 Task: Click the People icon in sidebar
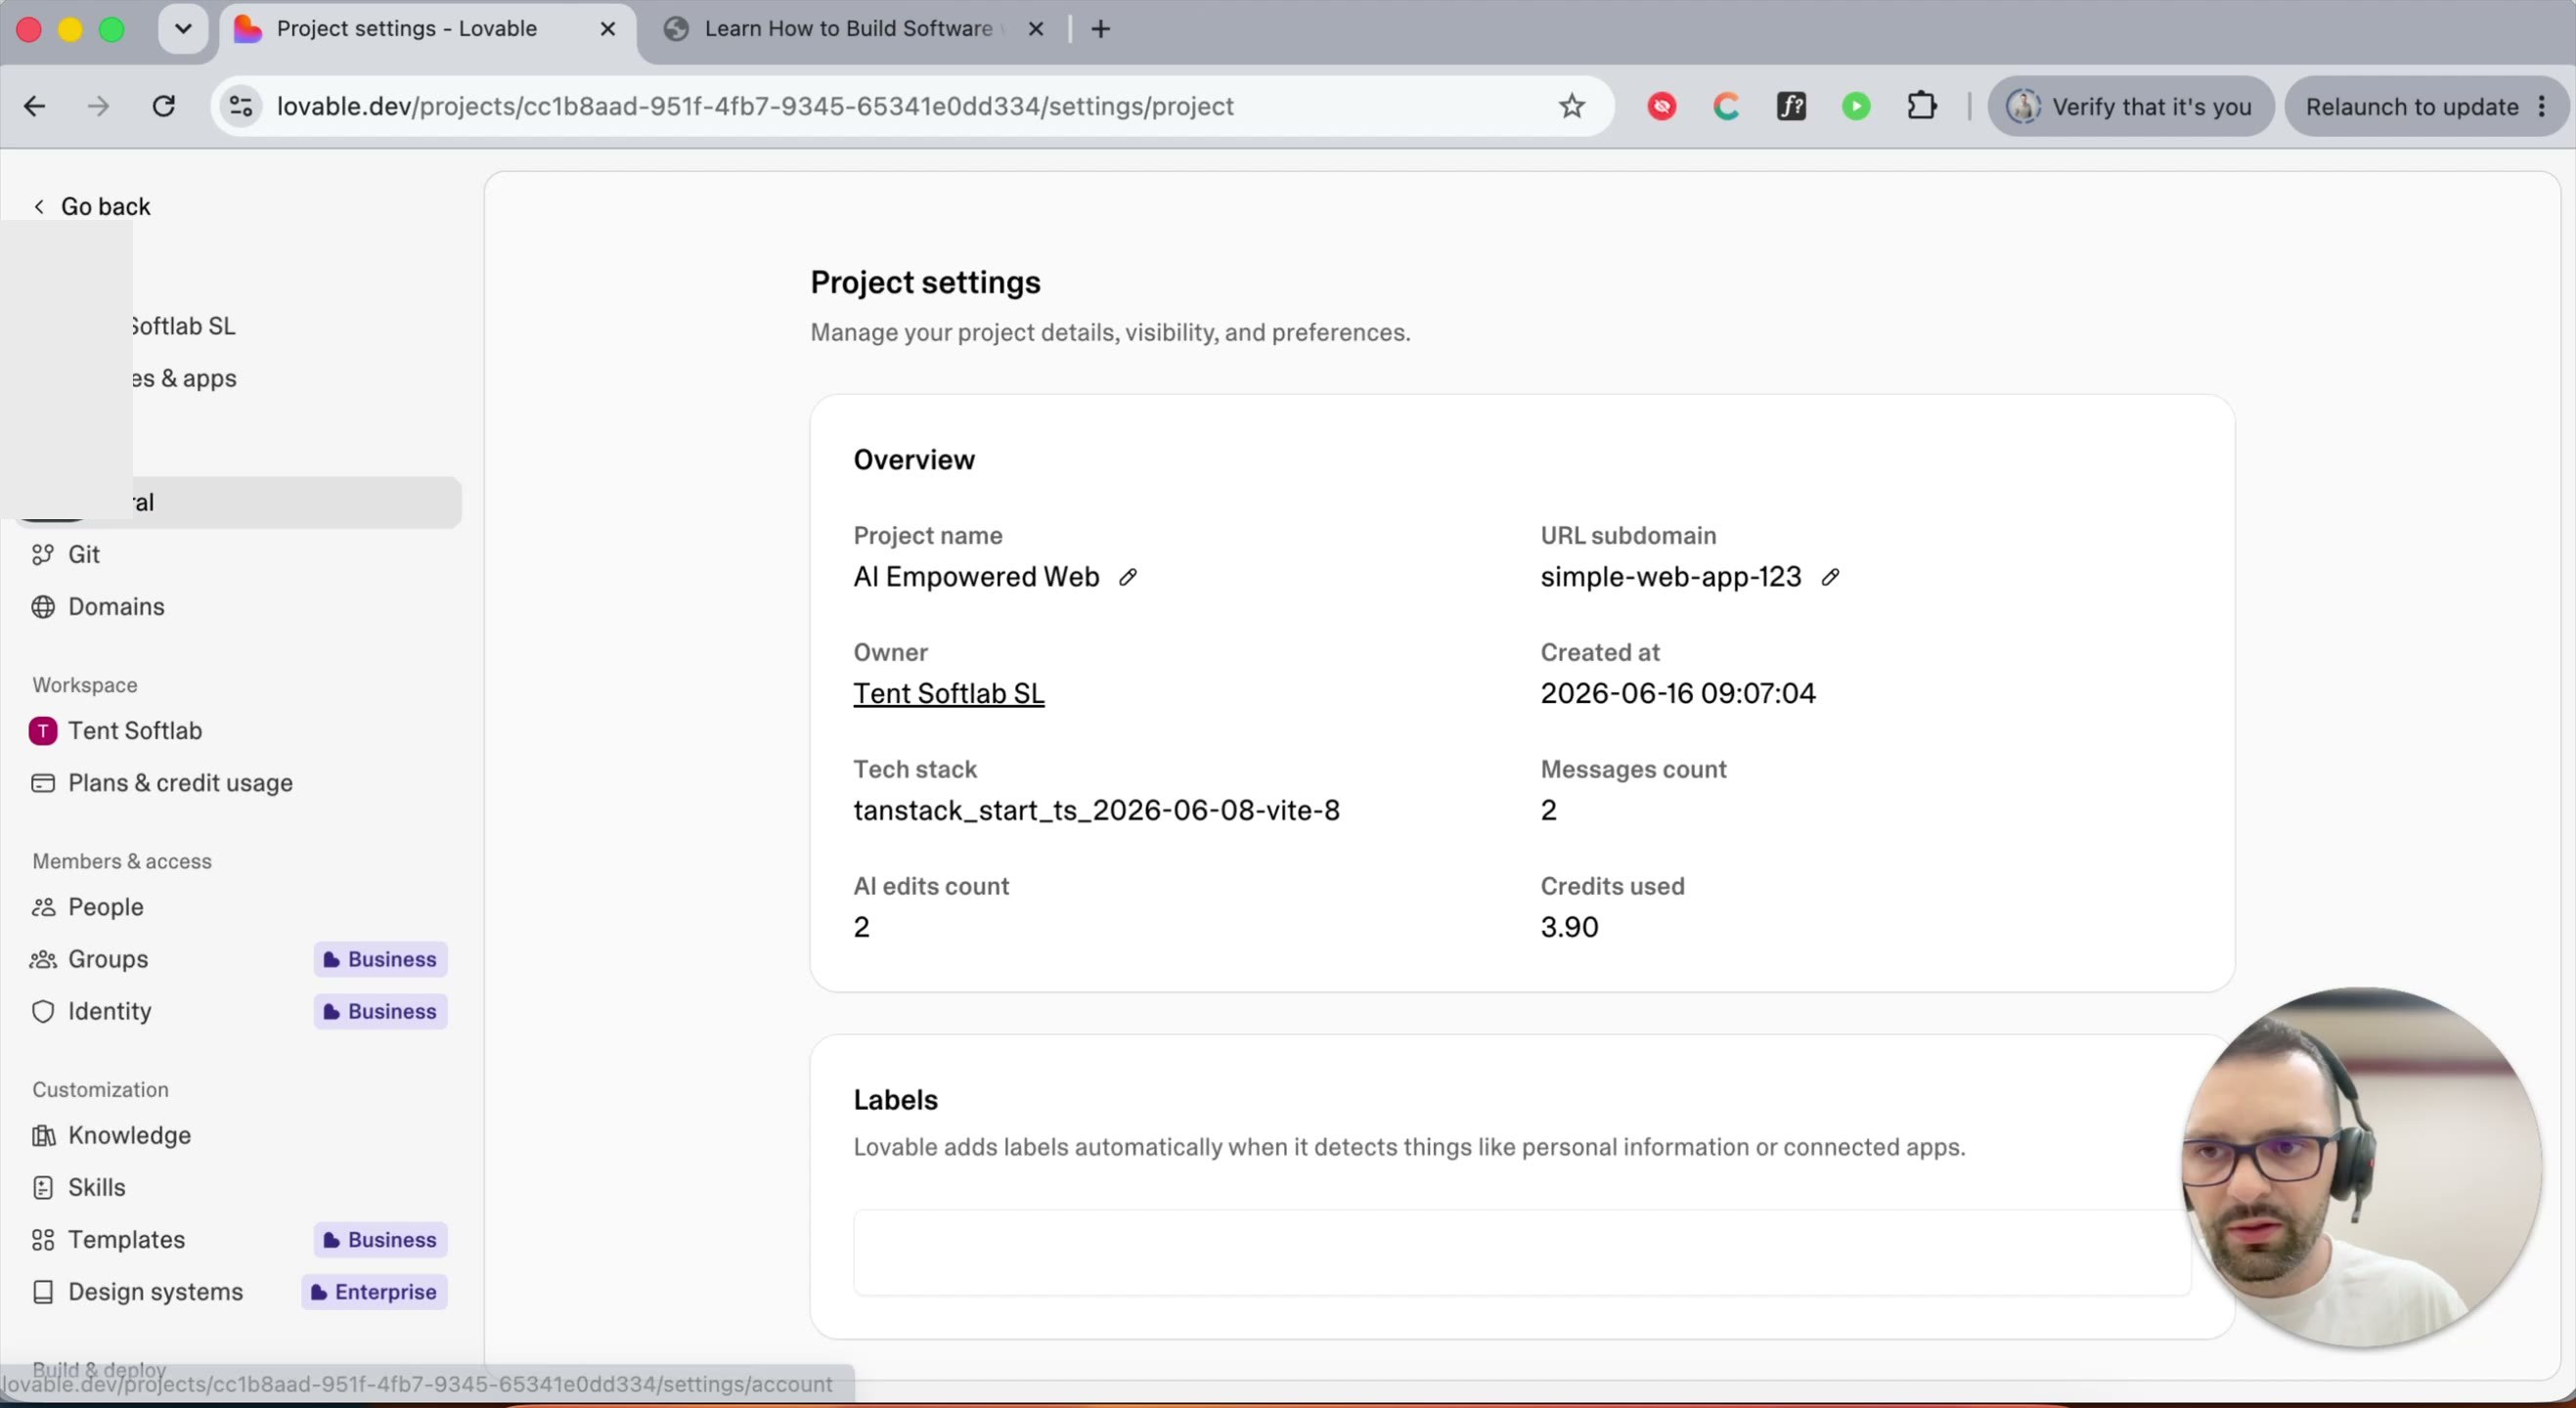(42, 907)
